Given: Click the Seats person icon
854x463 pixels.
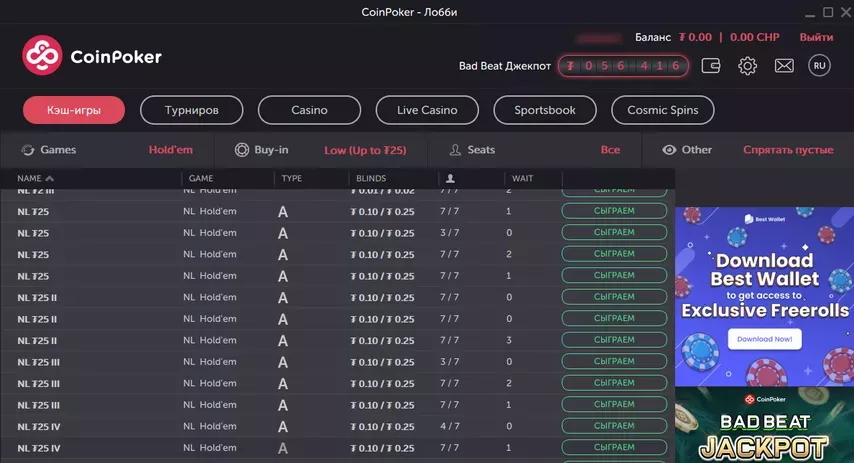Looking at the screenshot, I should 455,150.
